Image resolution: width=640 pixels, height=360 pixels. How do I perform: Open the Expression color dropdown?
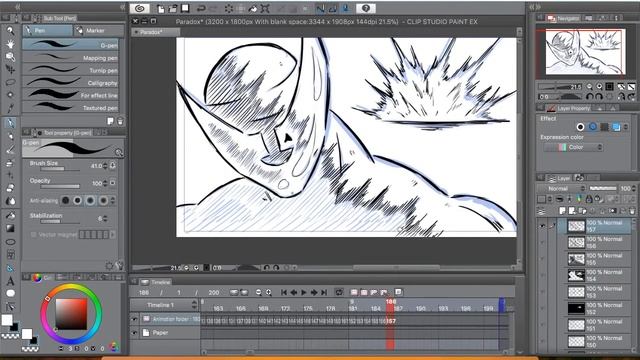pyautogui.click(x=574, y=147)
